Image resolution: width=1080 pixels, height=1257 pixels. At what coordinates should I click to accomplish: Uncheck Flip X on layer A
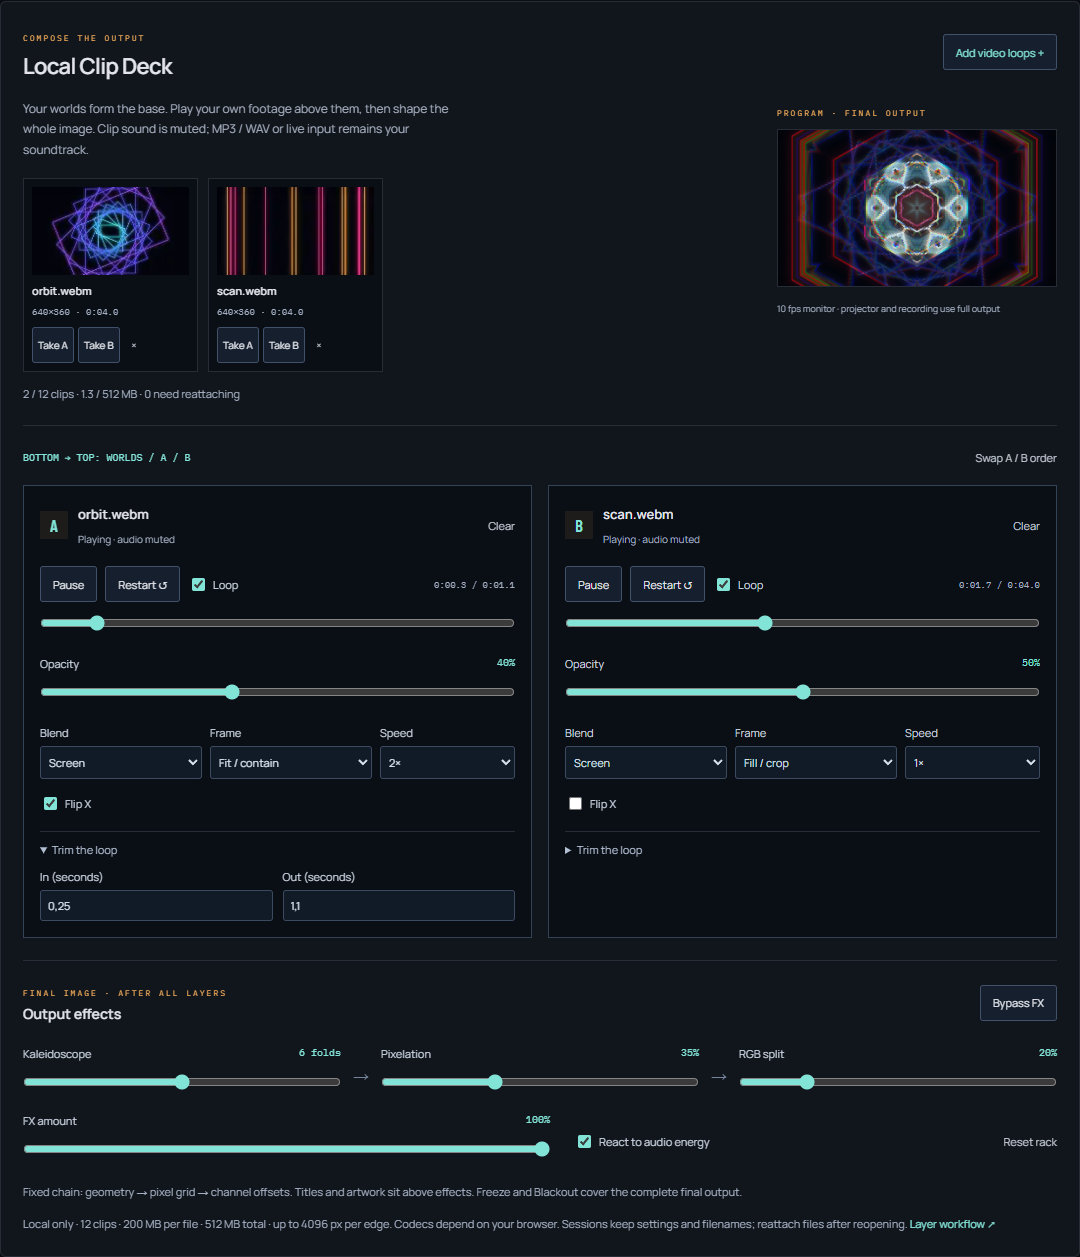coord(50,804)
